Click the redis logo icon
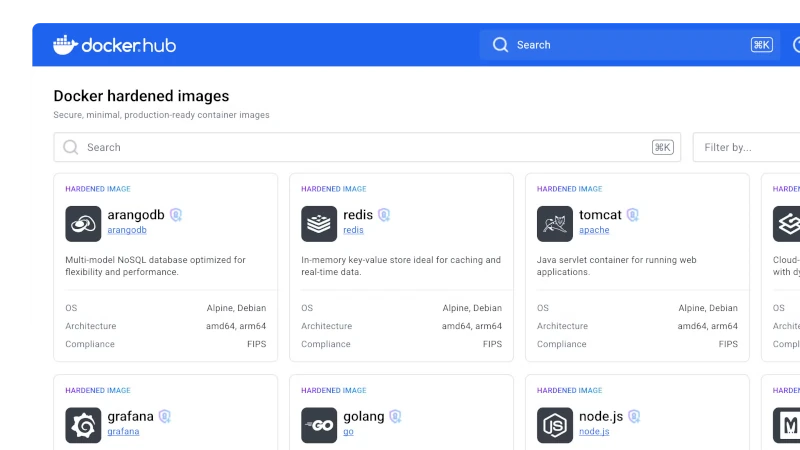Image resolution: width=800 pixels, height=450 pixels. pos(319,223)
